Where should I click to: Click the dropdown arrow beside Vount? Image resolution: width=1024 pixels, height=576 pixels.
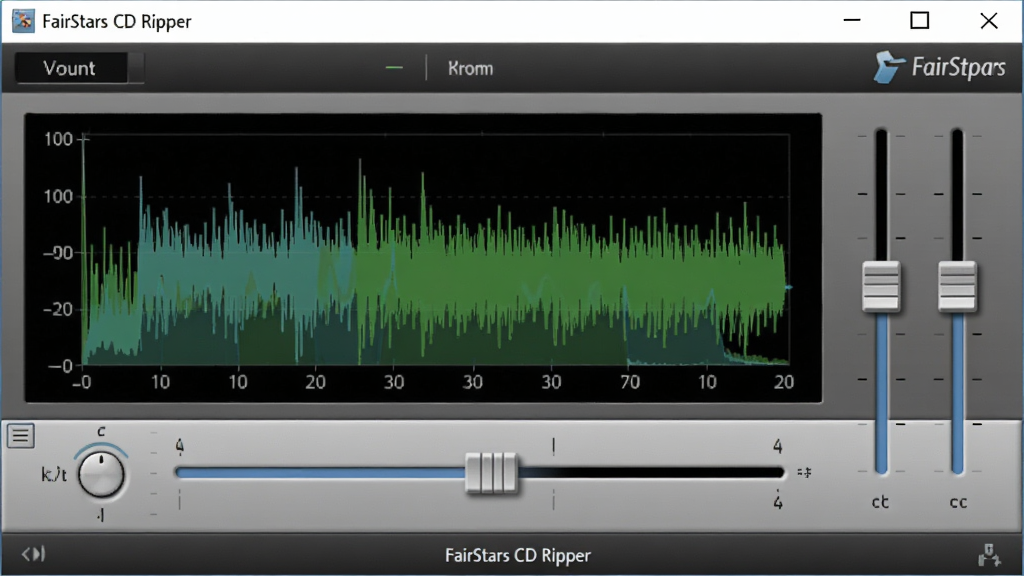[136, 68]
